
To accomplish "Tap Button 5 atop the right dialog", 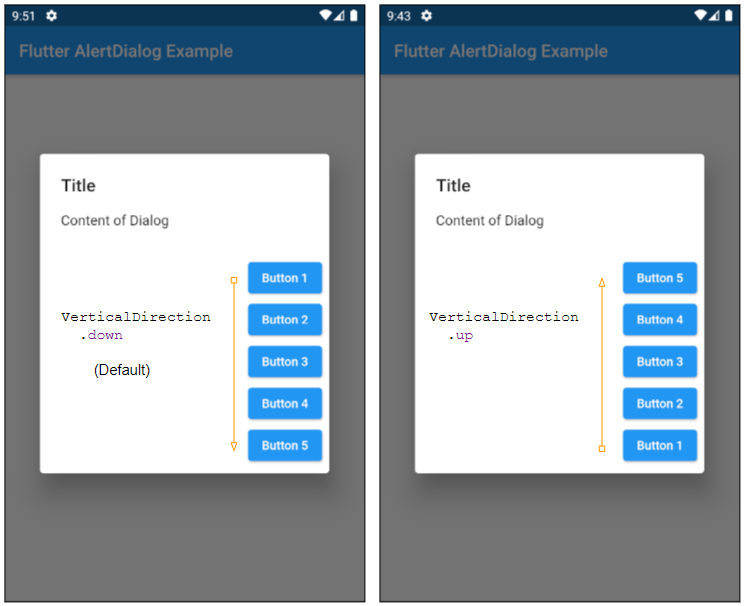I will (x=660, y=278).
